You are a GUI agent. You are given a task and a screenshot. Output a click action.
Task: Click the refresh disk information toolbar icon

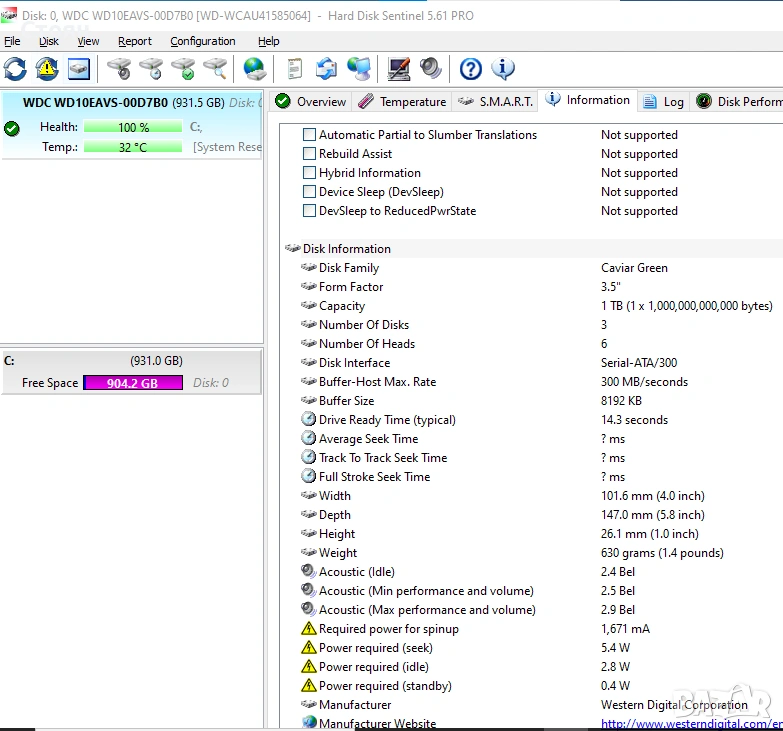coord(15,69)
